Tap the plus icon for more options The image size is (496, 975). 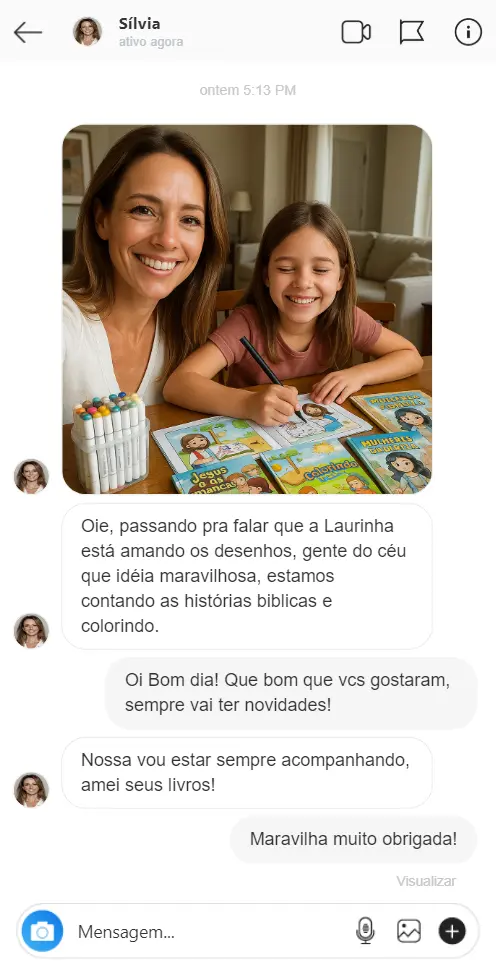click(452, 931)
